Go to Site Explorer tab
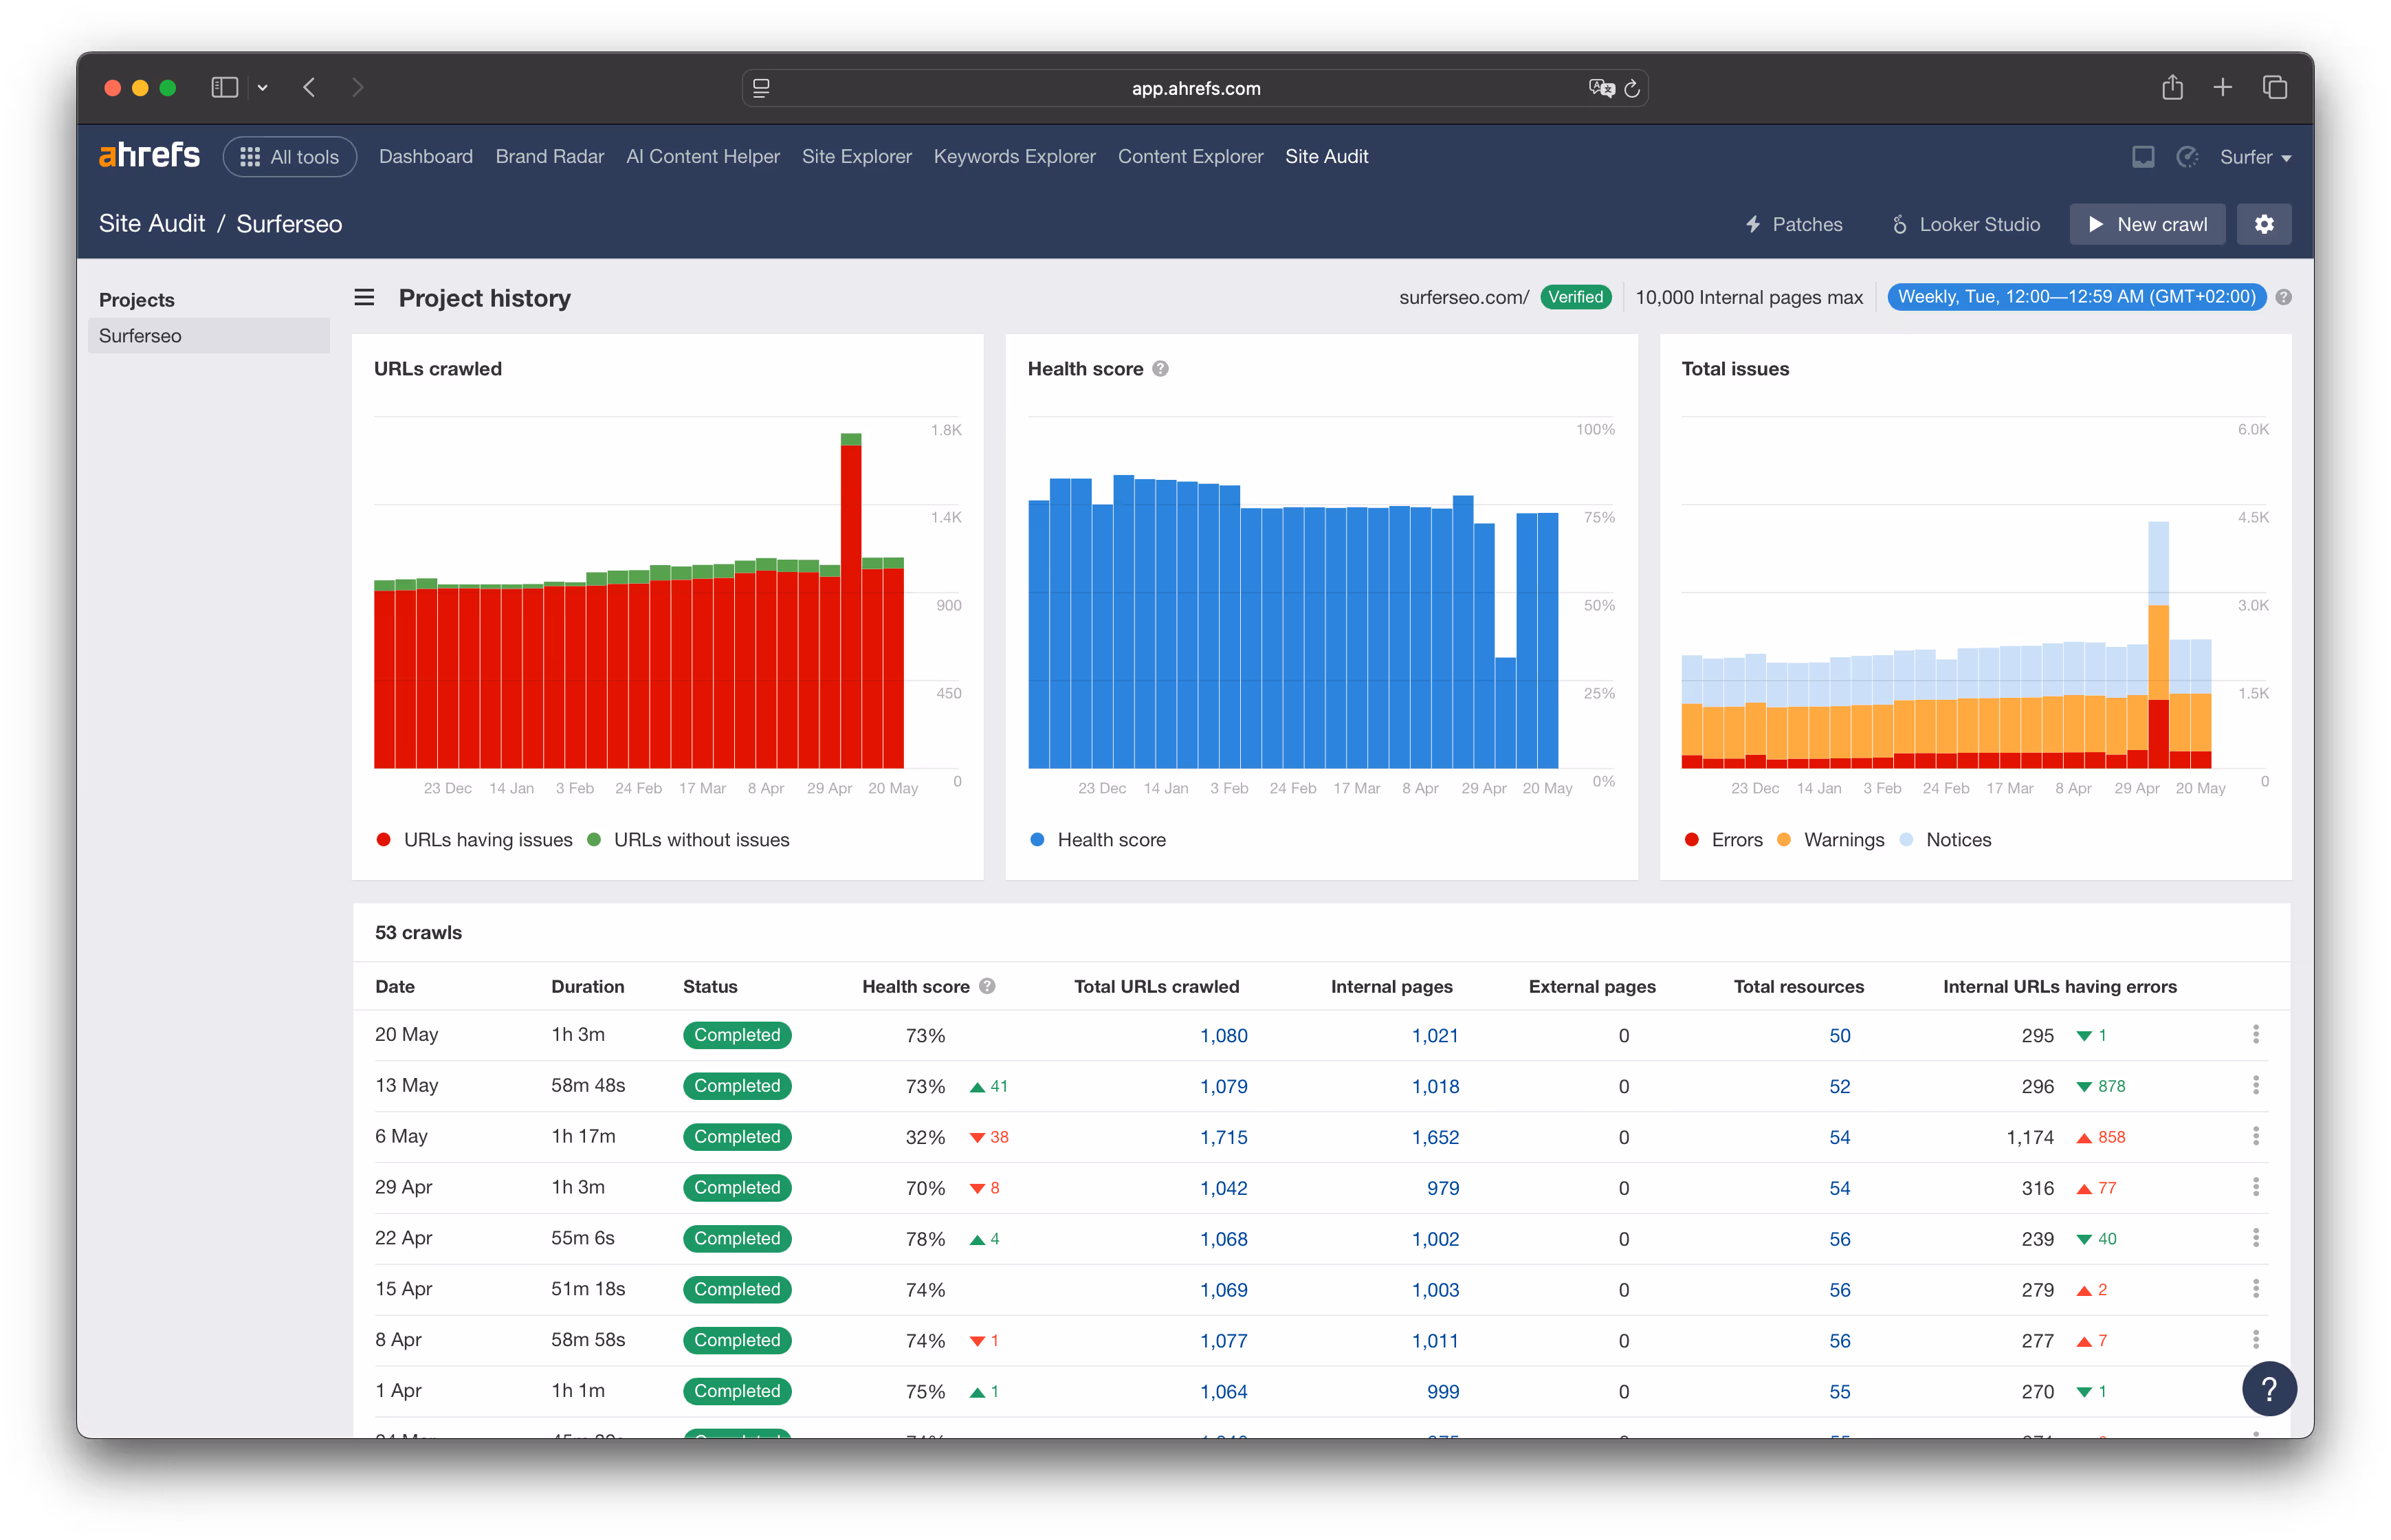This screenshot has width=2391, height=1540. click(x=856, y=157)
